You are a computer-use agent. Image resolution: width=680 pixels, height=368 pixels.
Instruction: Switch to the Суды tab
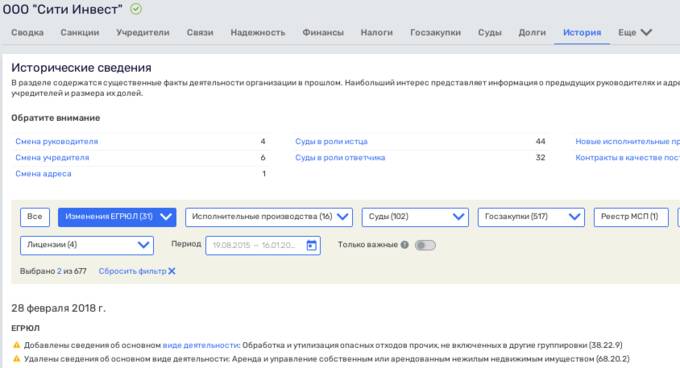[x=490, y=33]
